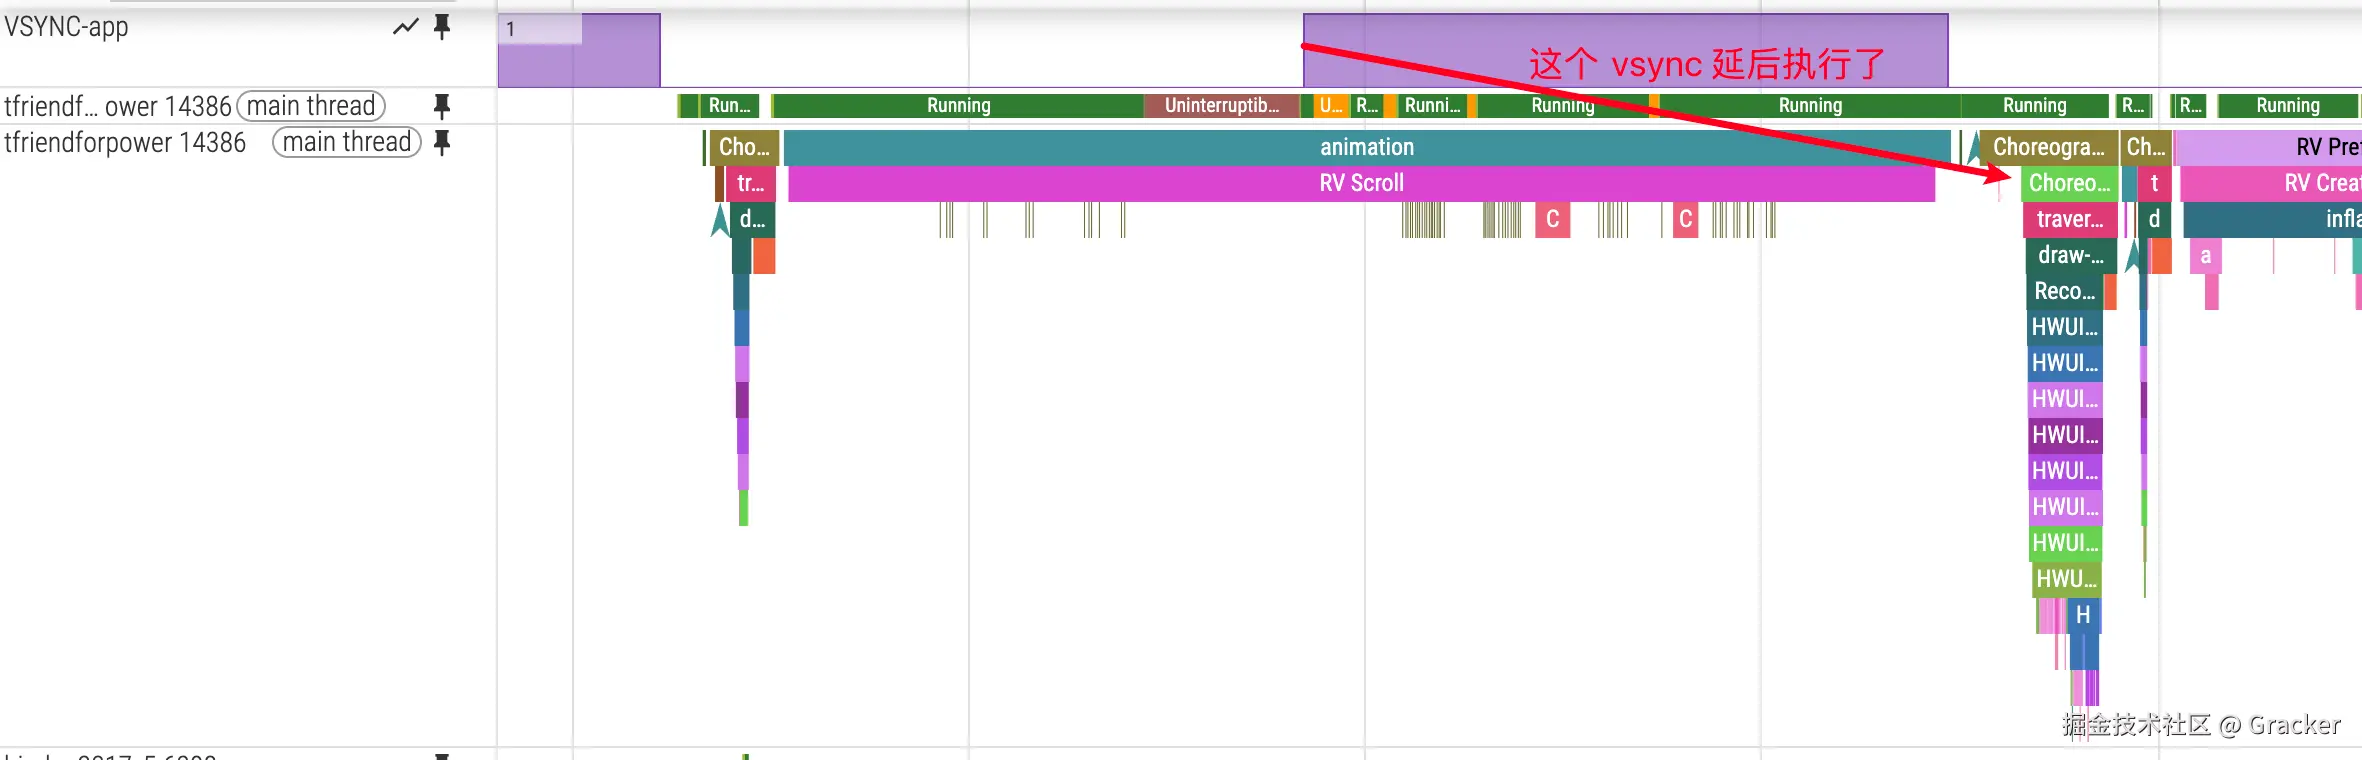This screenshot has width=2362, height=760.
Task: Select the traver… slice
Action: click(x=2070, y=219)
